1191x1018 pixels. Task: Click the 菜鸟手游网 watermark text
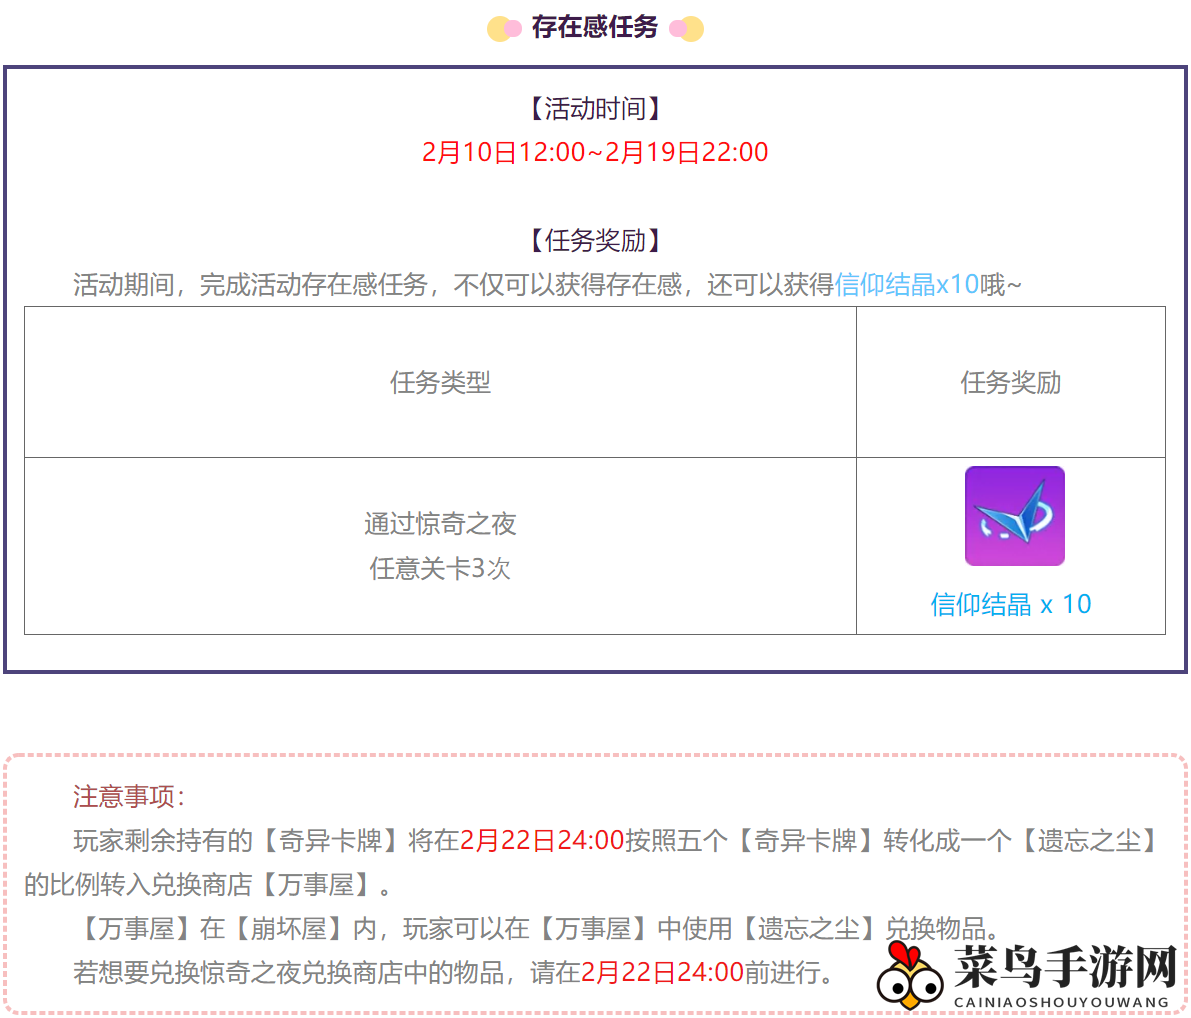click(x=1065, y=965)
